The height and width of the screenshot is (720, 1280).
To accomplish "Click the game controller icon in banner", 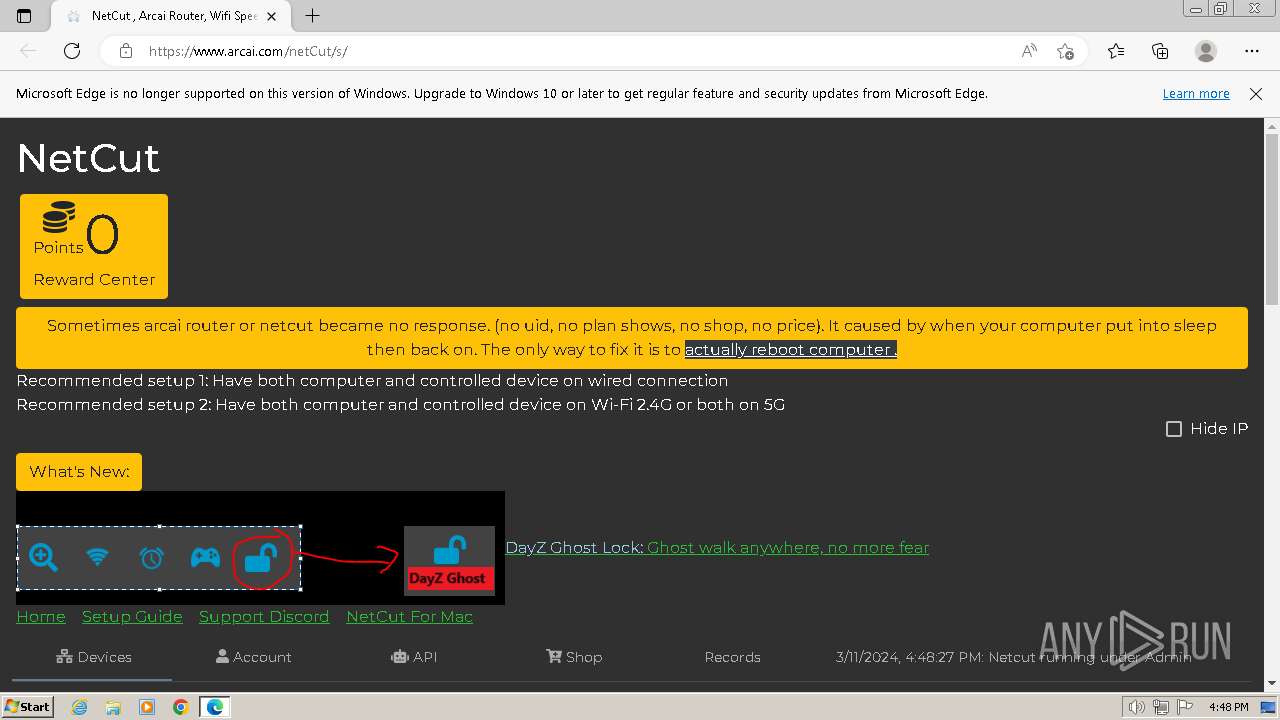I will click(x=205, y=557).
